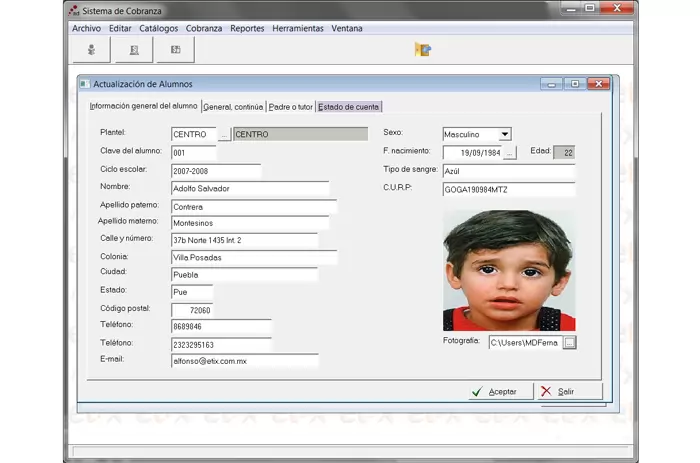Click the Tipo de sangre field
This screenshot has height=463, width=700.
pyautogui.click(x=509, y=171)
